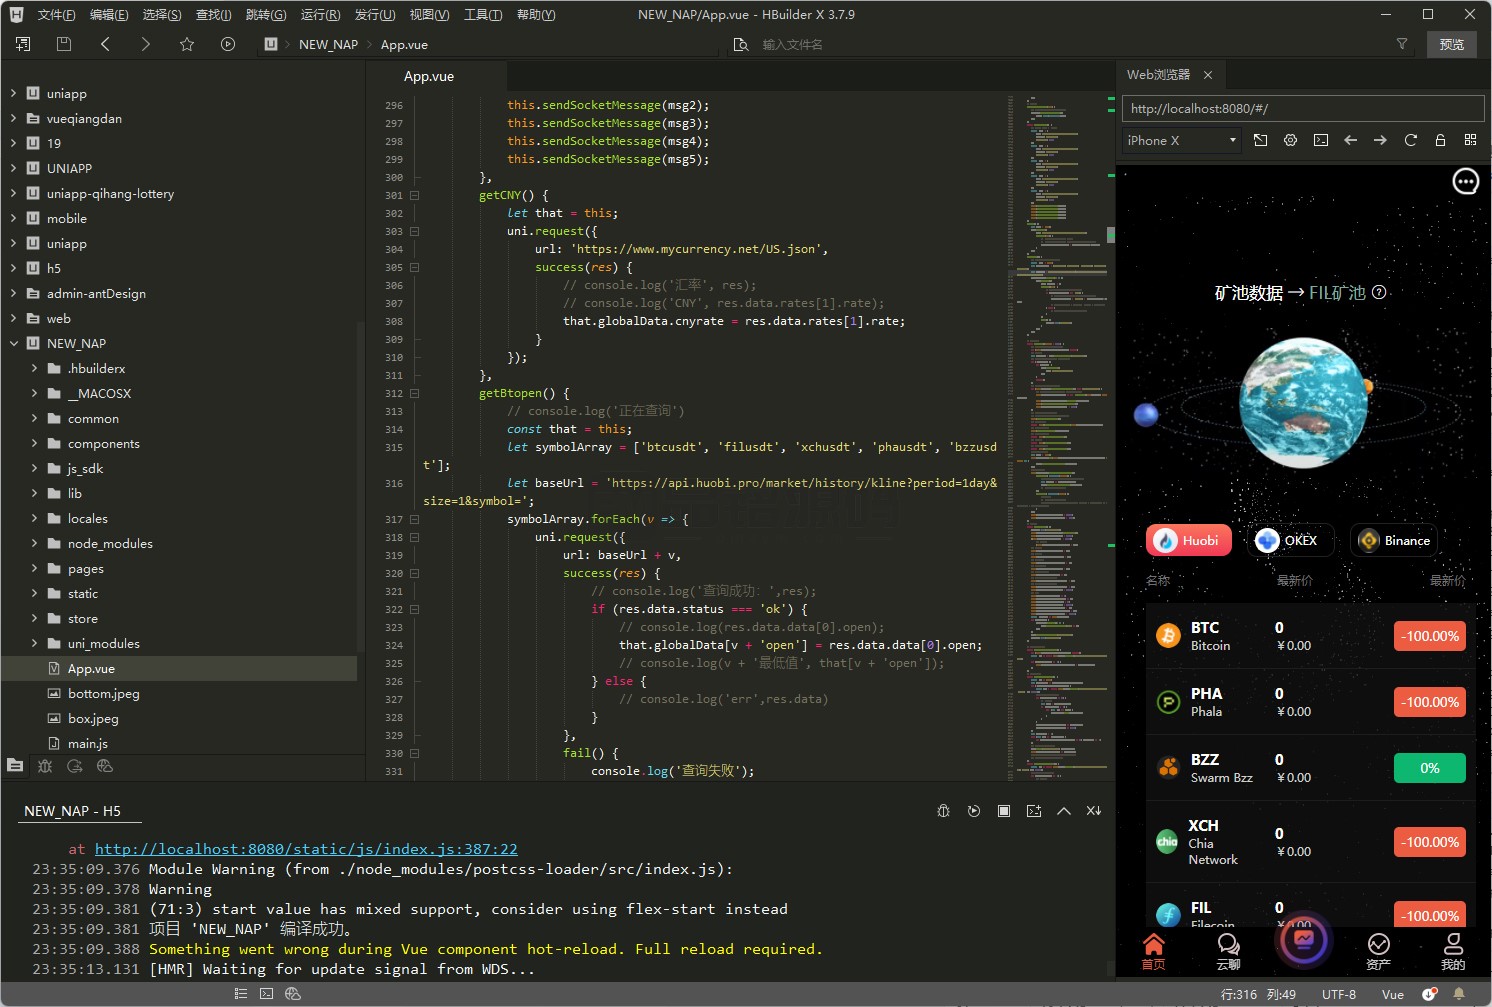
Task: Switch to the App.vue editor tab
Action: coord(429,77)
